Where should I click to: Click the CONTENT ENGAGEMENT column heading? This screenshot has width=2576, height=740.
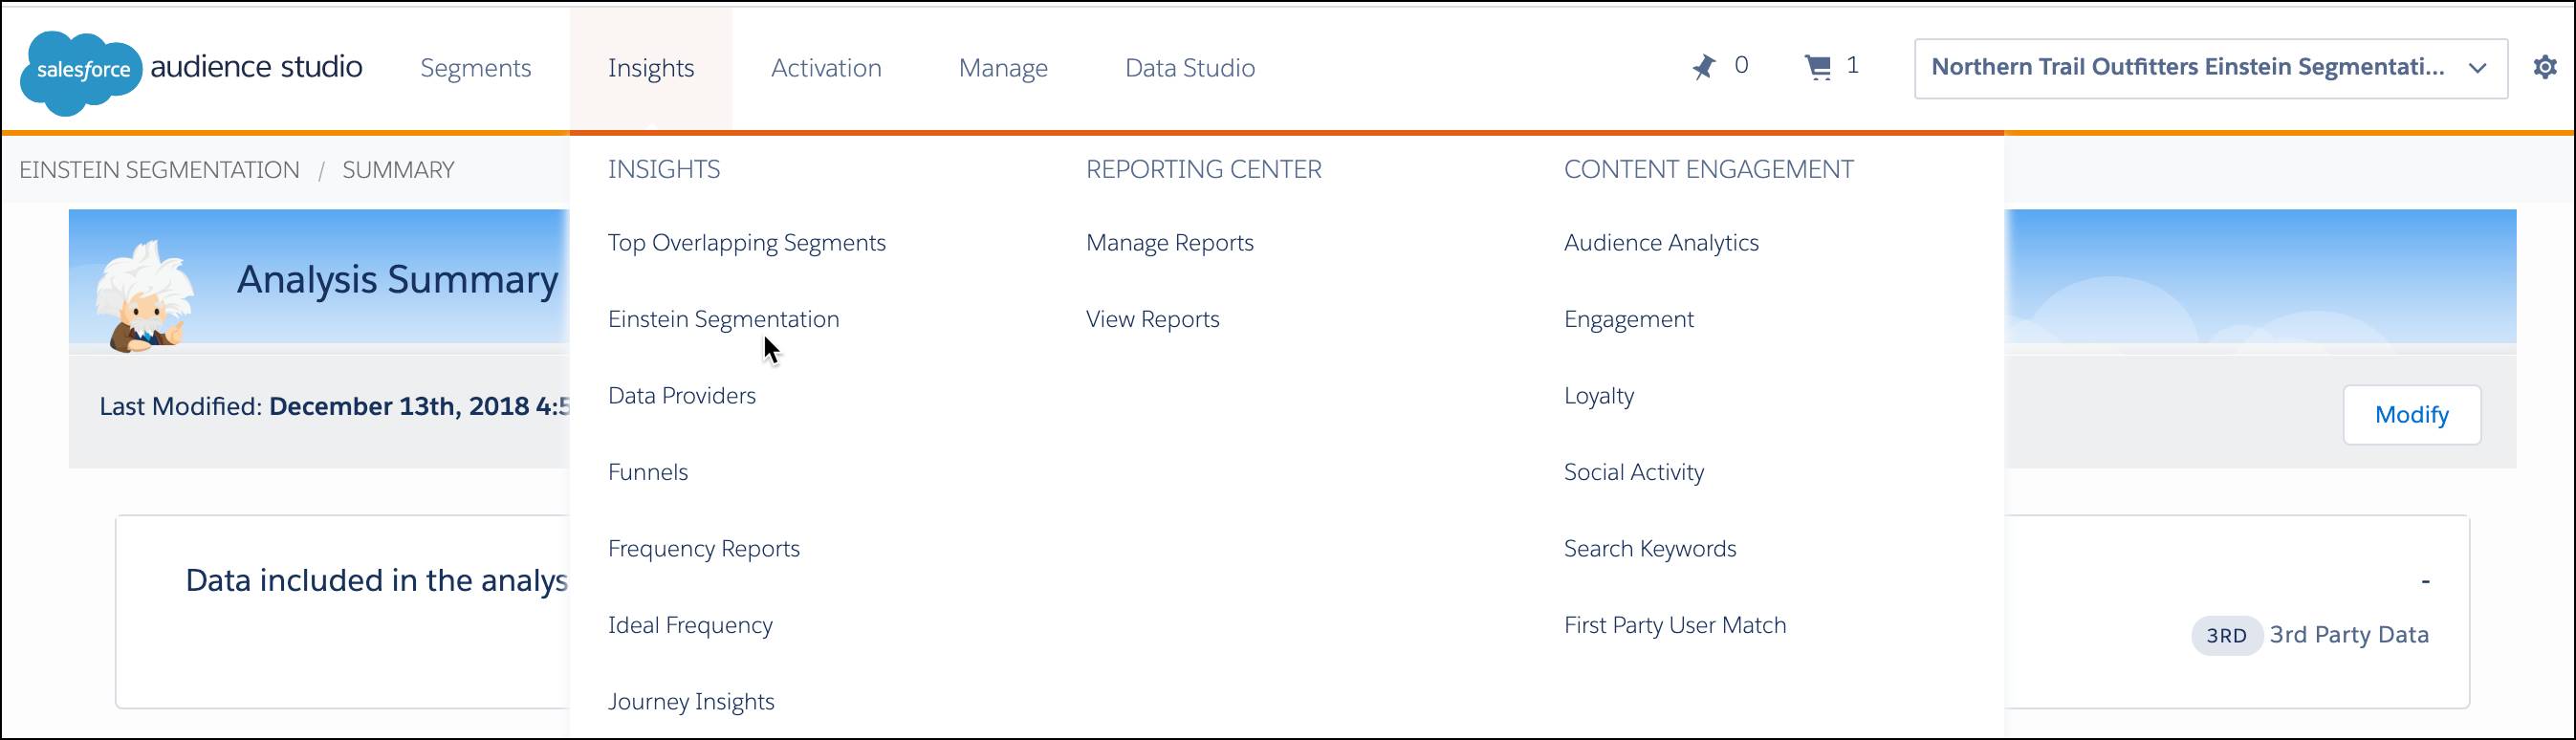1708,169
